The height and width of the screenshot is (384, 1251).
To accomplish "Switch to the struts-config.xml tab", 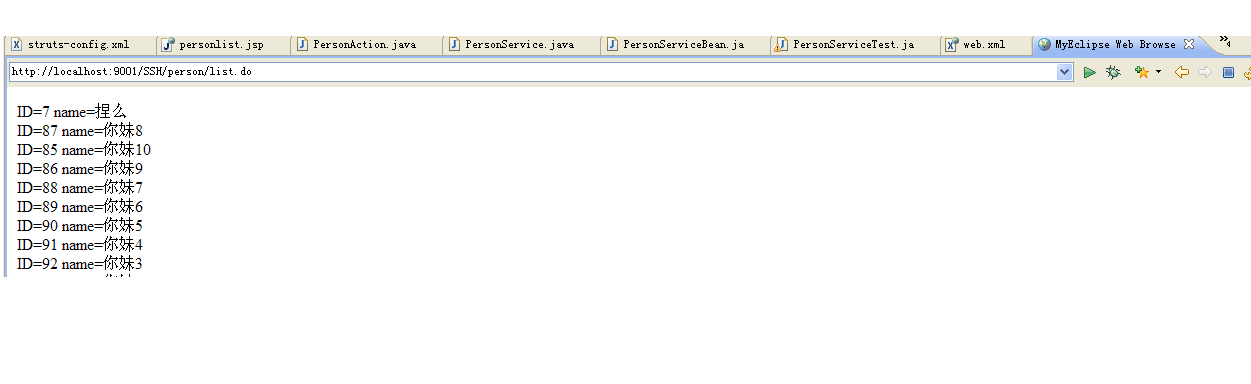I will pos(79,45).
